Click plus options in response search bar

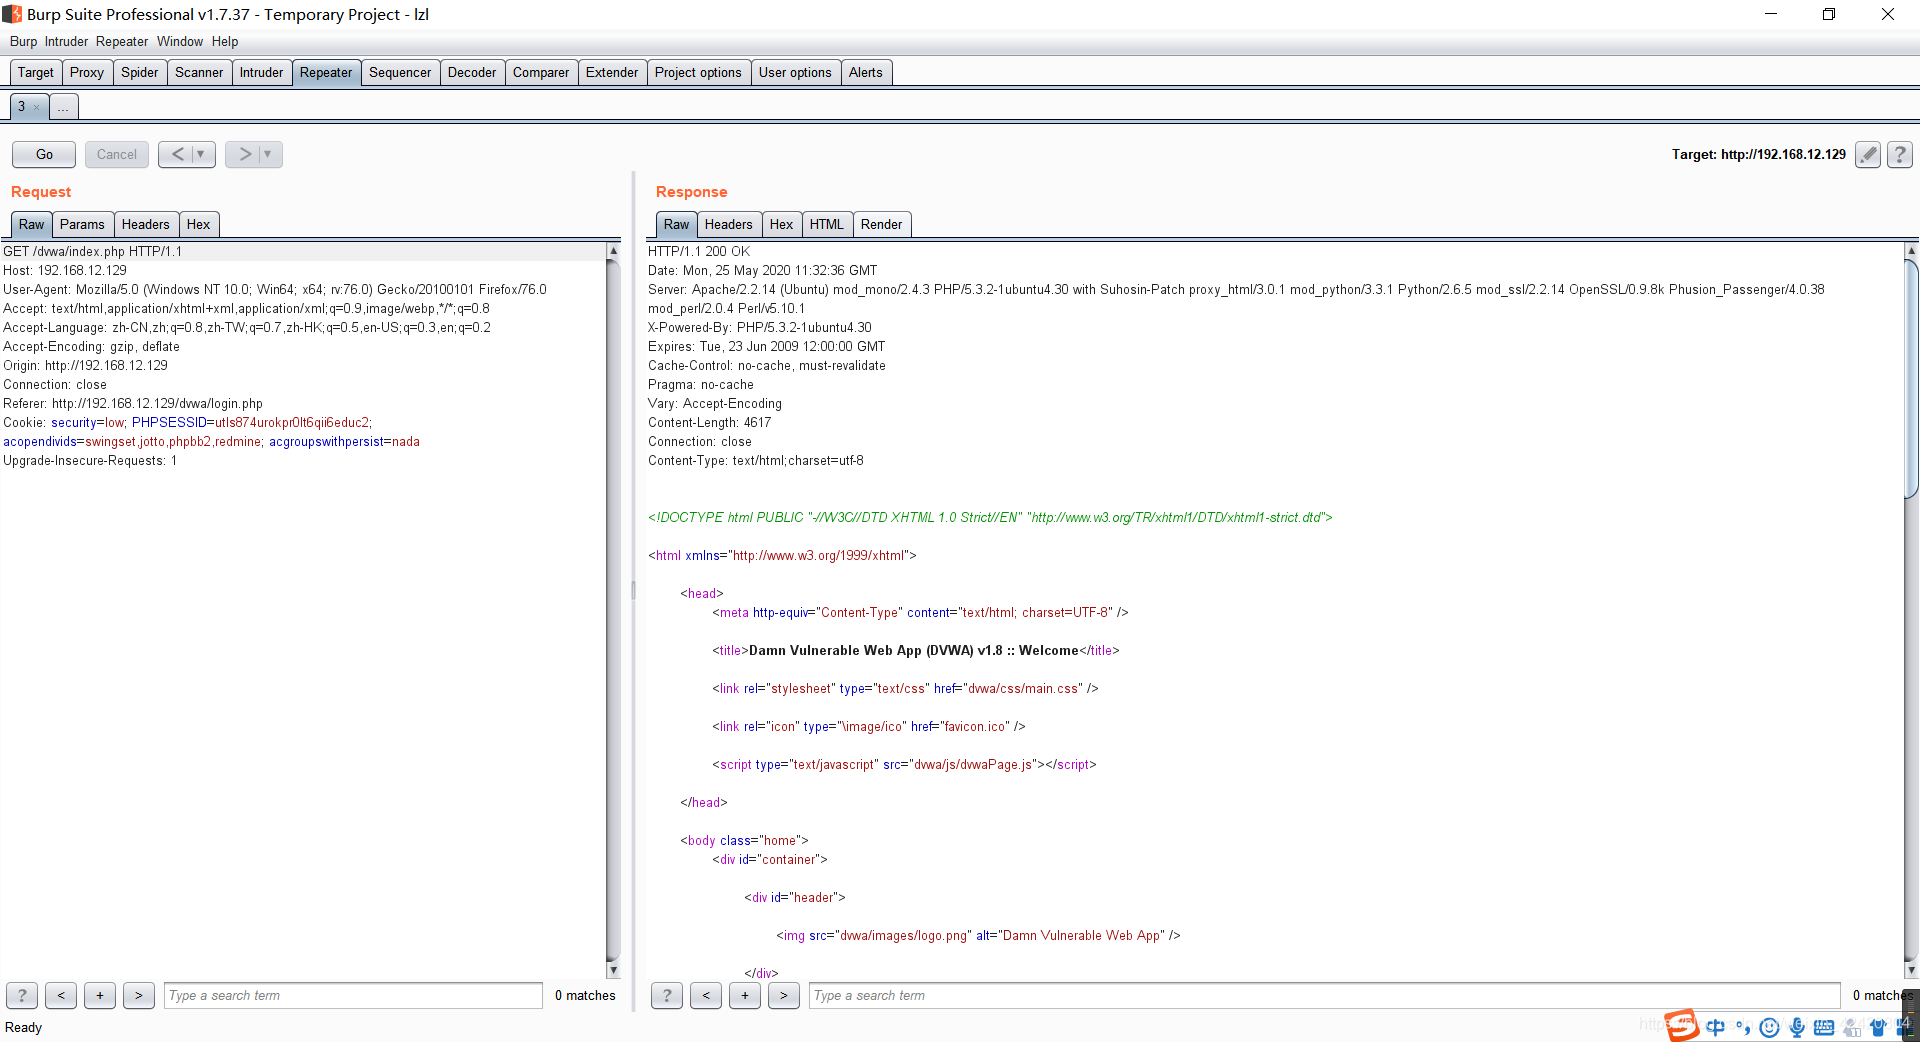745,995
